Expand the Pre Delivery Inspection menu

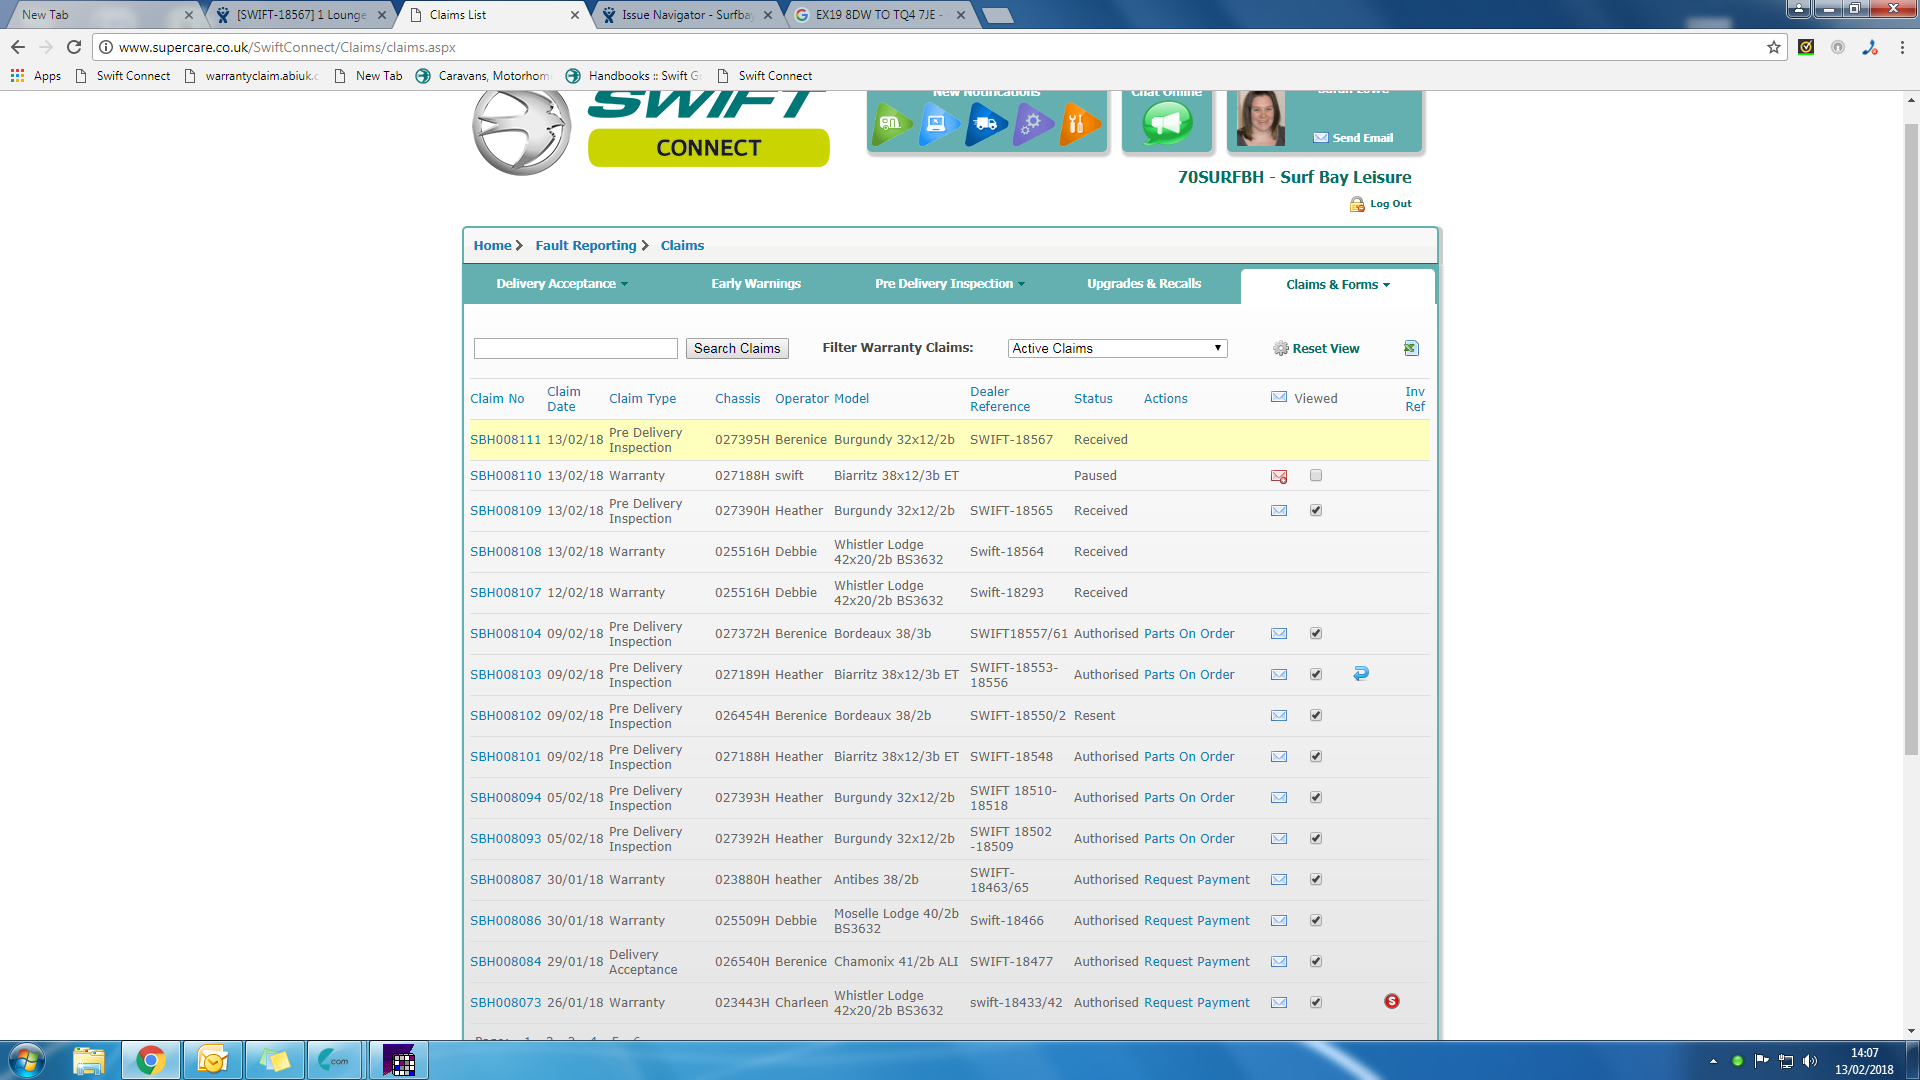coord(949,284)
